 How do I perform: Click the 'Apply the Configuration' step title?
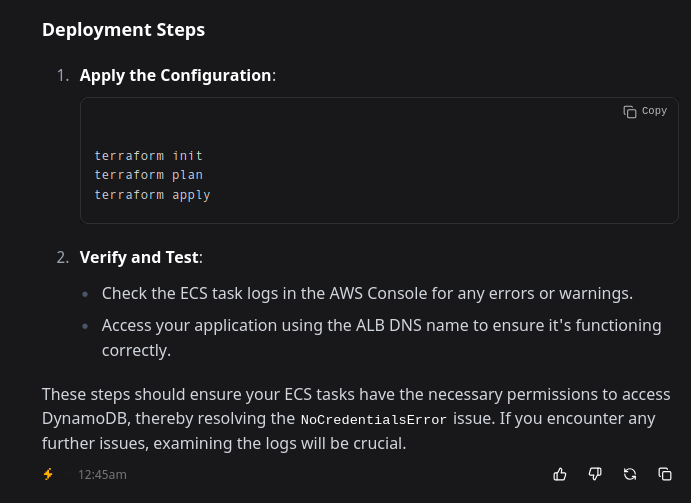coord(175,75)
